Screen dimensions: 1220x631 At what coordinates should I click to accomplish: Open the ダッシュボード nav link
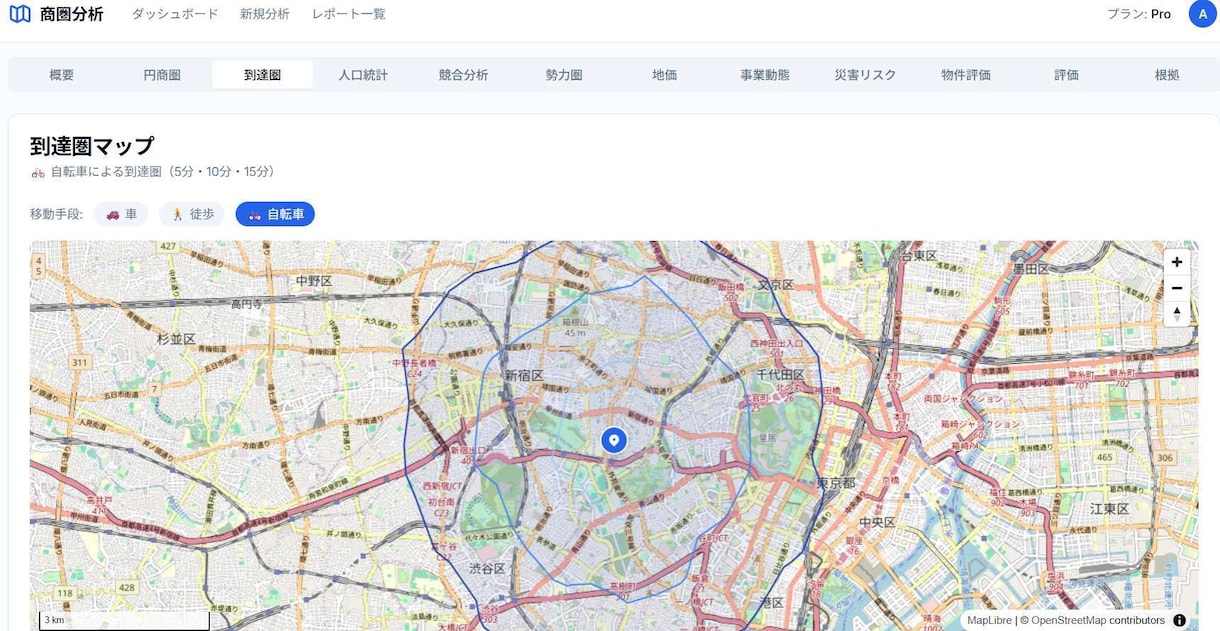175,14
